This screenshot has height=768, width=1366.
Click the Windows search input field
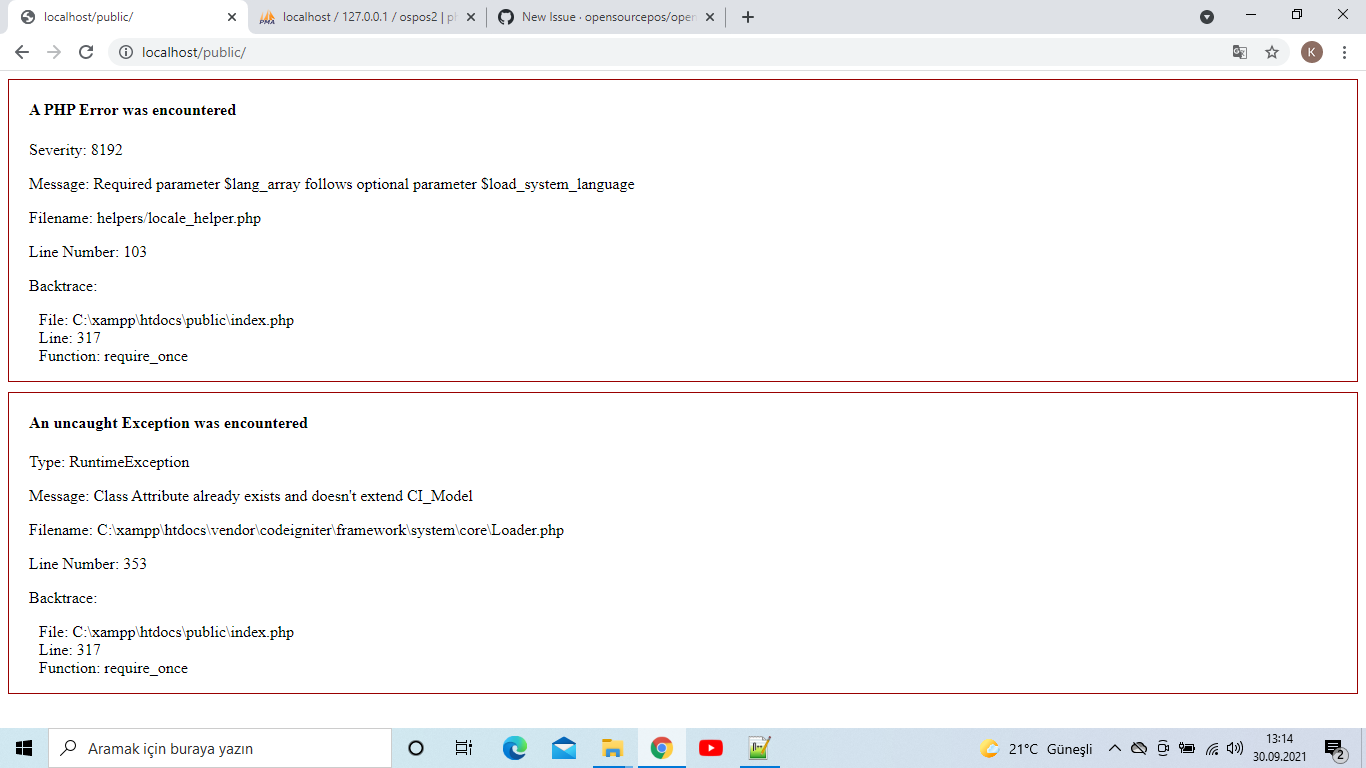click(220, 747)
